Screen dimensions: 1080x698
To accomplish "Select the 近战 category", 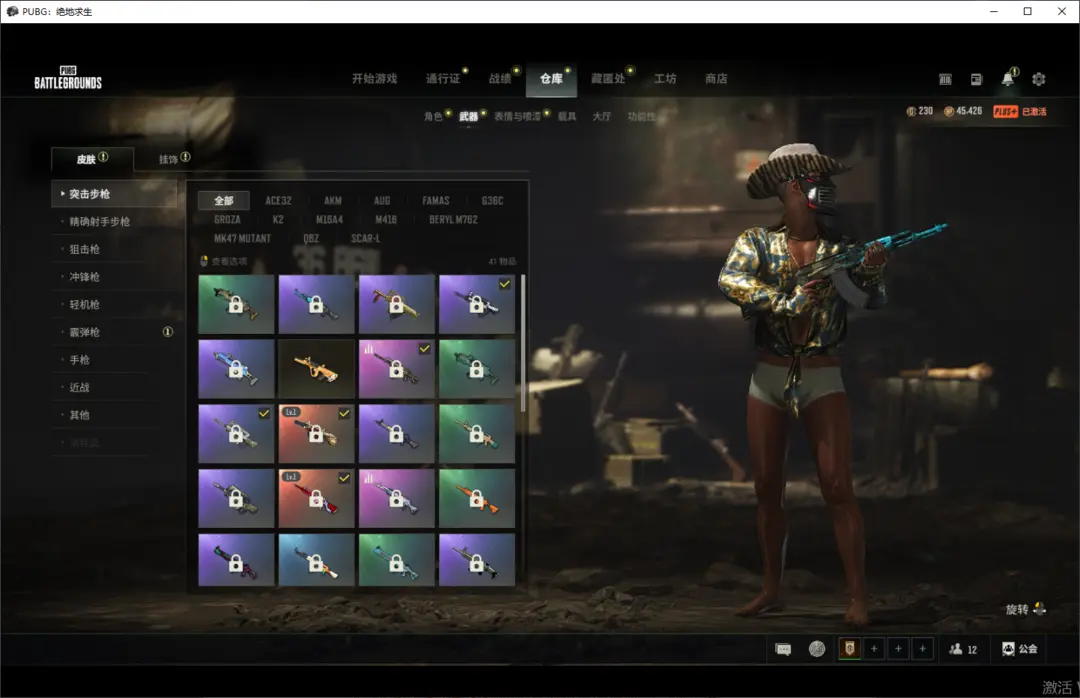I will pyautogui.click(x=80, y=387).
